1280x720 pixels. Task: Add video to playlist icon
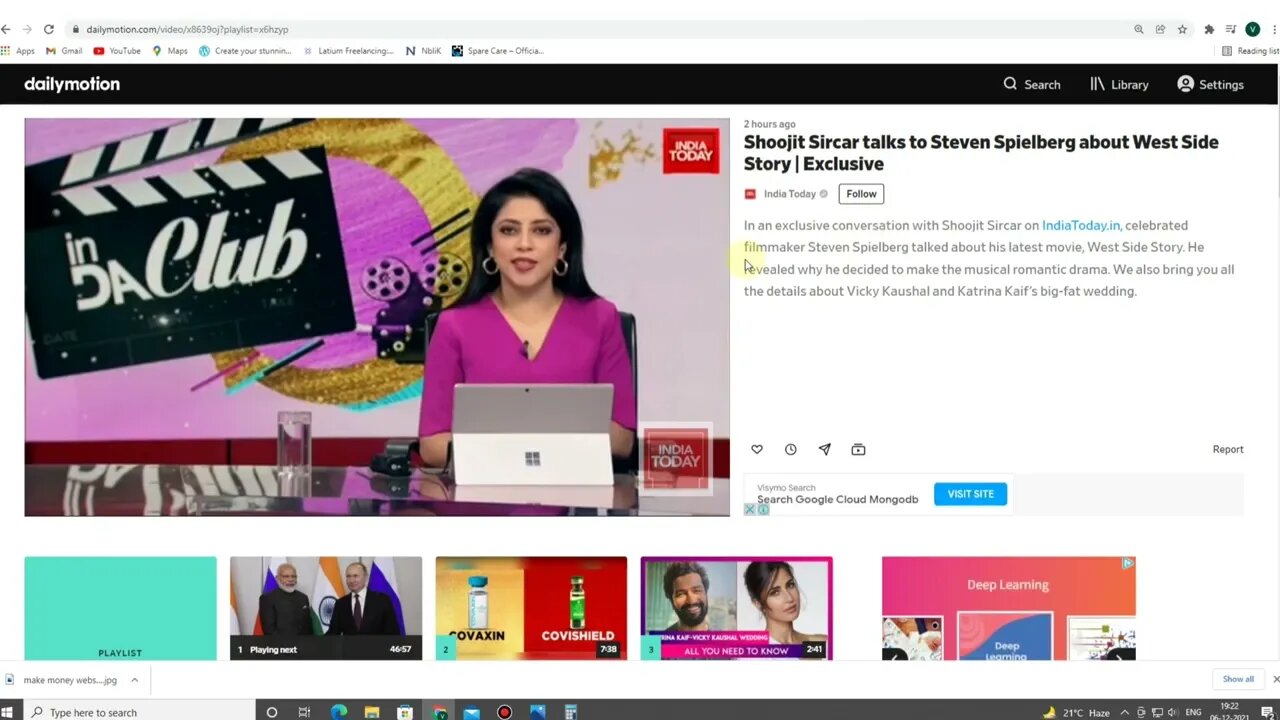pos(858,450)
